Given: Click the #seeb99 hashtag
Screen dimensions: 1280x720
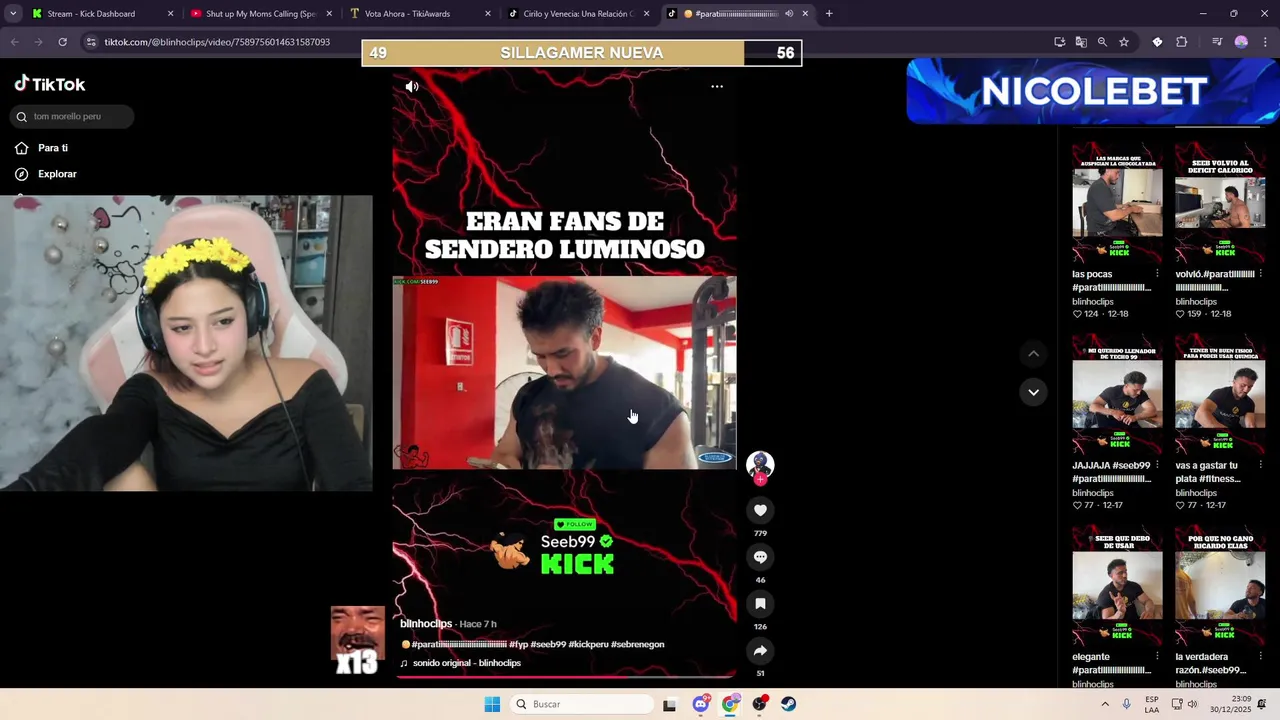Looking at the screenshot, I should click(548, 645).
